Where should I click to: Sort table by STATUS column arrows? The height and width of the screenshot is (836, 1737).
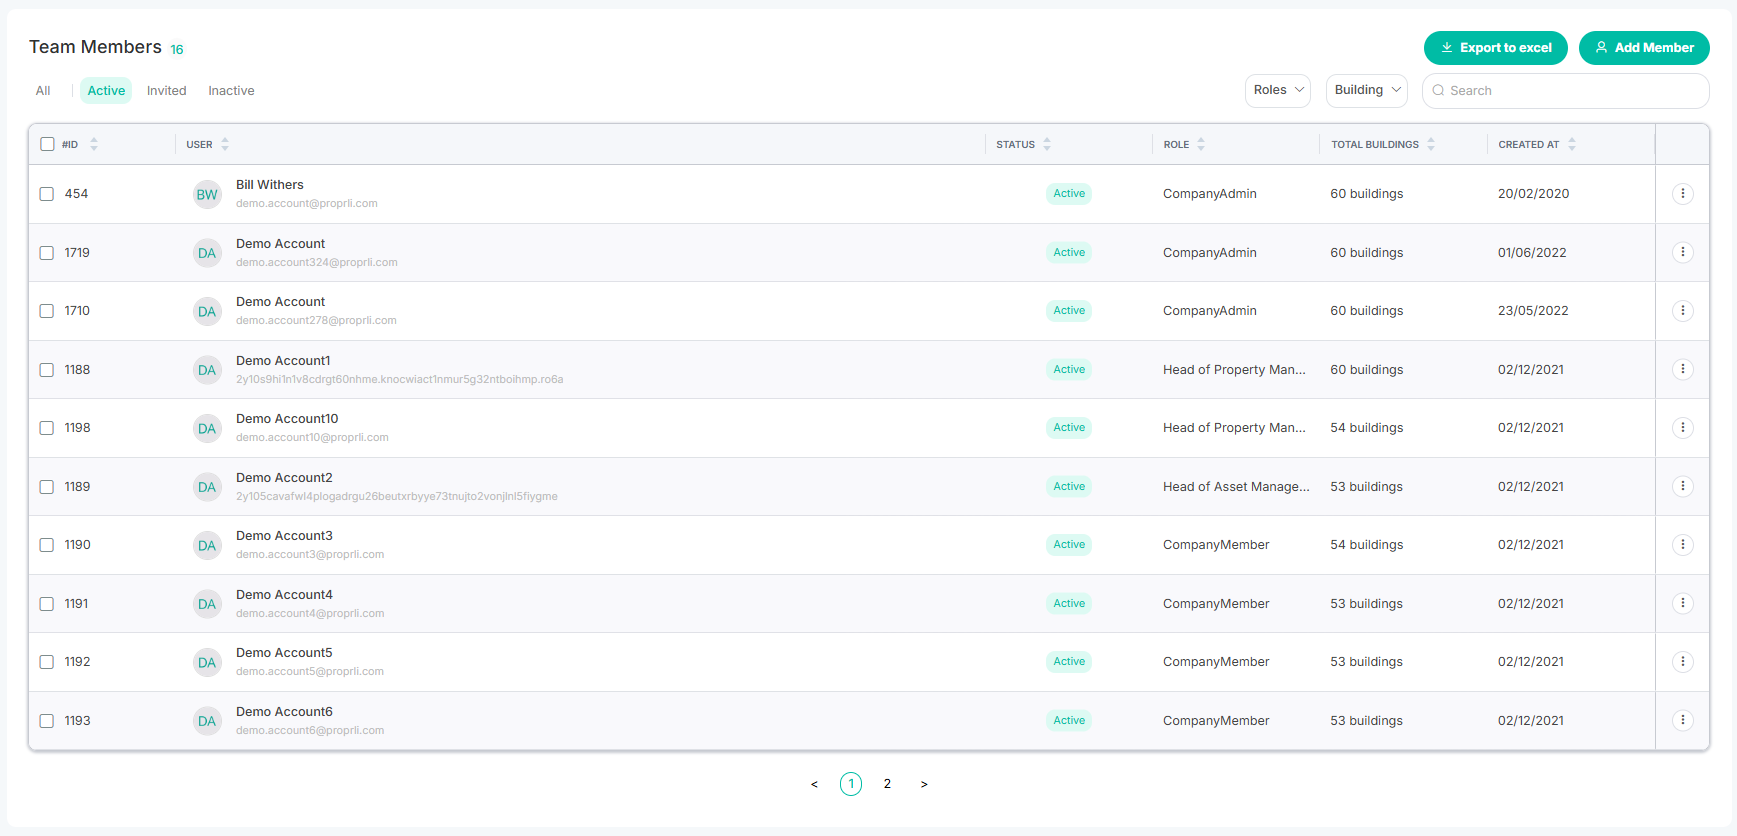point(1047,144)
